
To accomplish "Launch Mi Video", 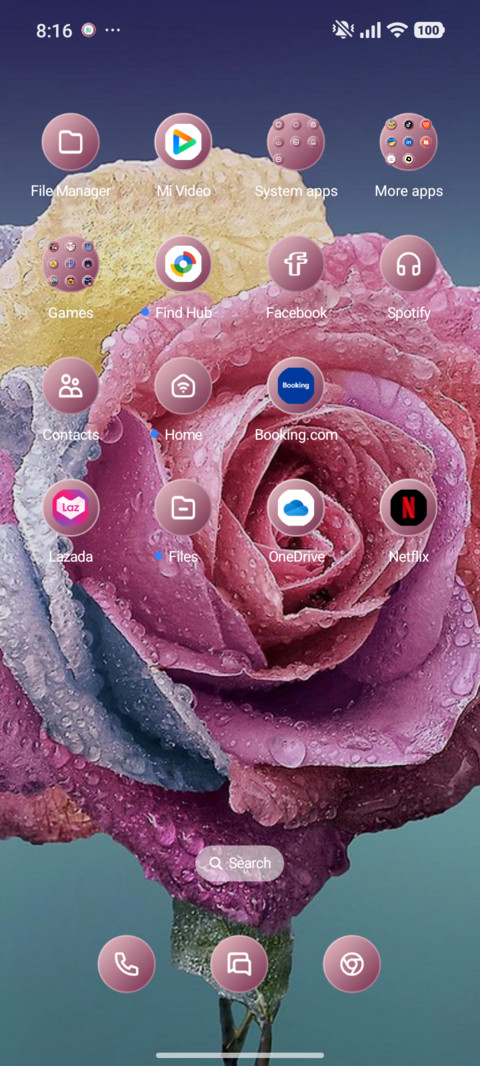I will click(x=183, y=142).
